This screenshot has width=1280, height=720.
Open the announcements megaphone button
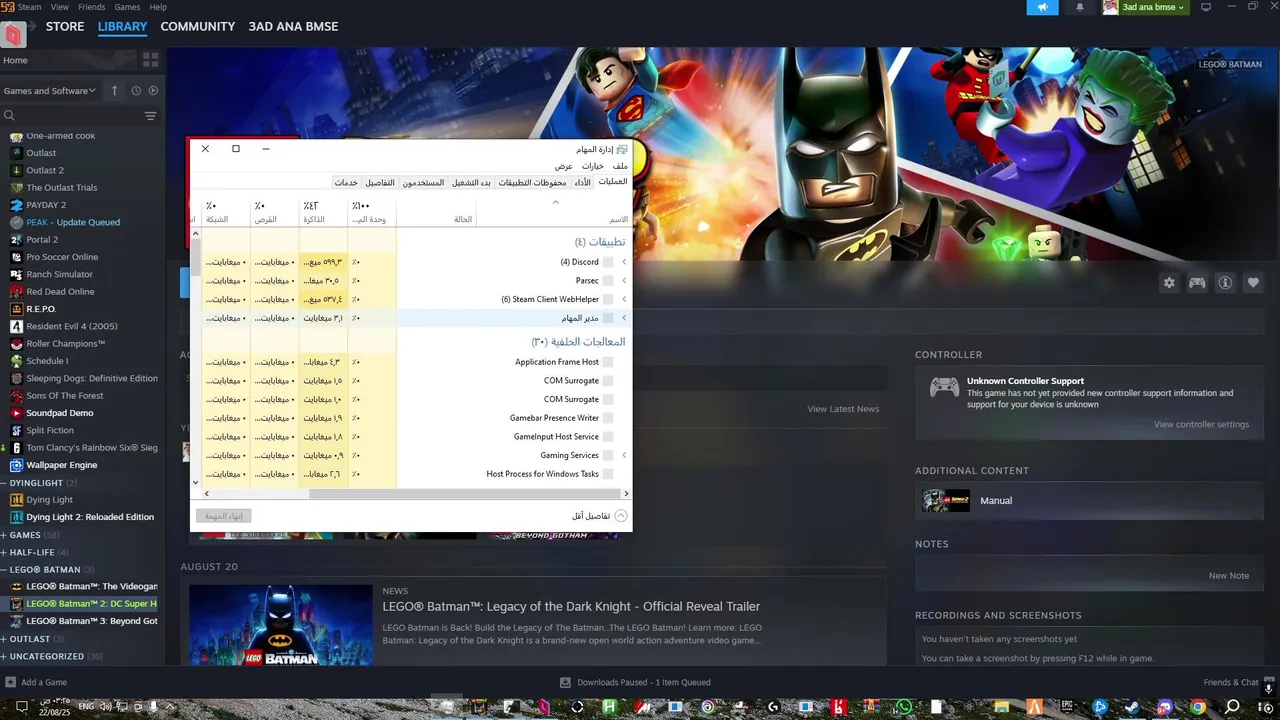(1042, 7)
